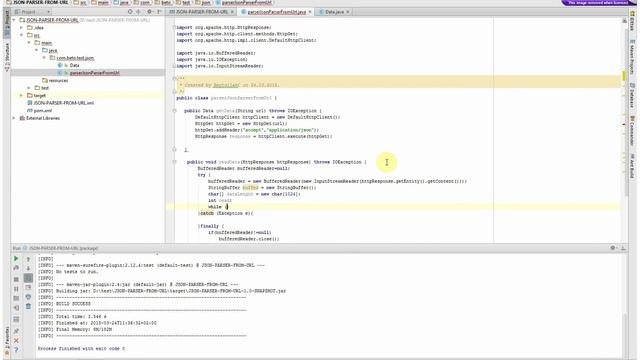Open the Maven Projects side tab
Image resolution: width=640 pixels, height=360 pixels.
(632, 57)
